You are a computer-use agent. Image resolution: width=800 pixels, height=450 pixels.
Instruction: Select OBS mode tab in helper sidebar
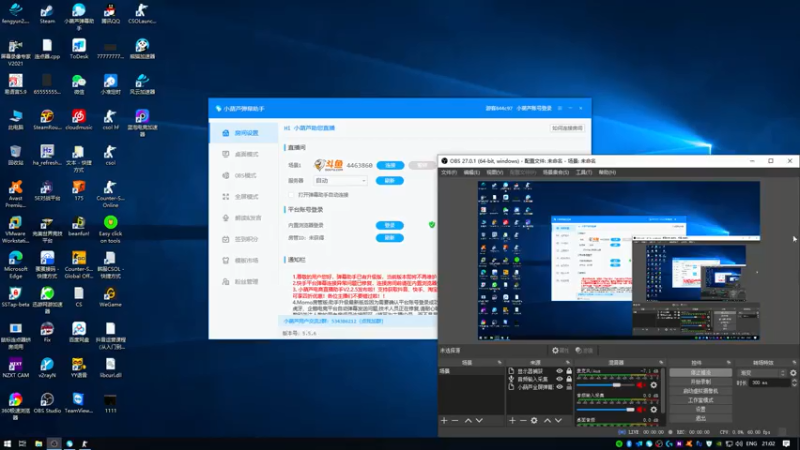244,176
